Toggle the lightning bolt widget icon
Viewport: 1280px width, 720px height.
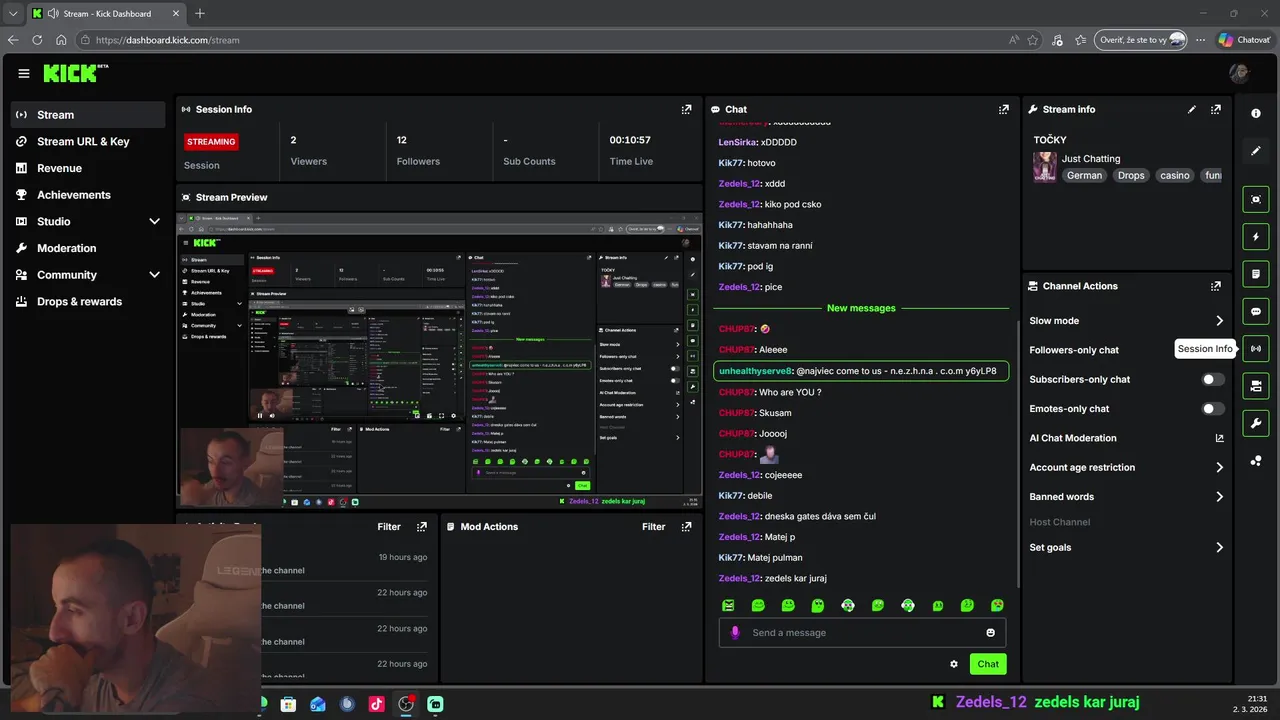pos(1256,237)
